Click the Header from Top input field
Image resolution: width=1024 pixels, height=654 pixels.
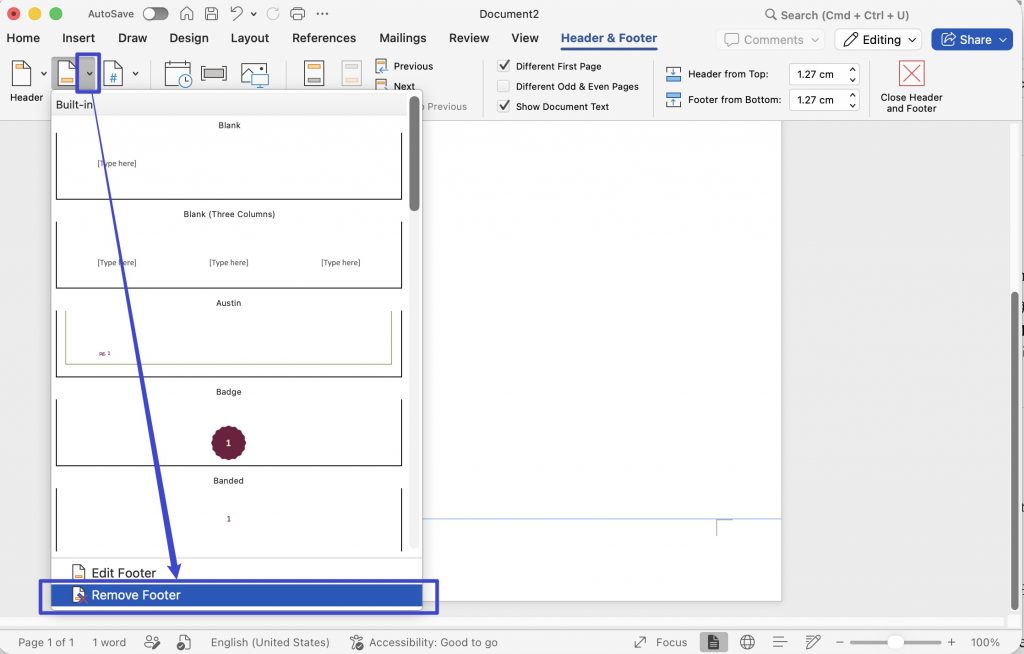click(x=817, y=74)
